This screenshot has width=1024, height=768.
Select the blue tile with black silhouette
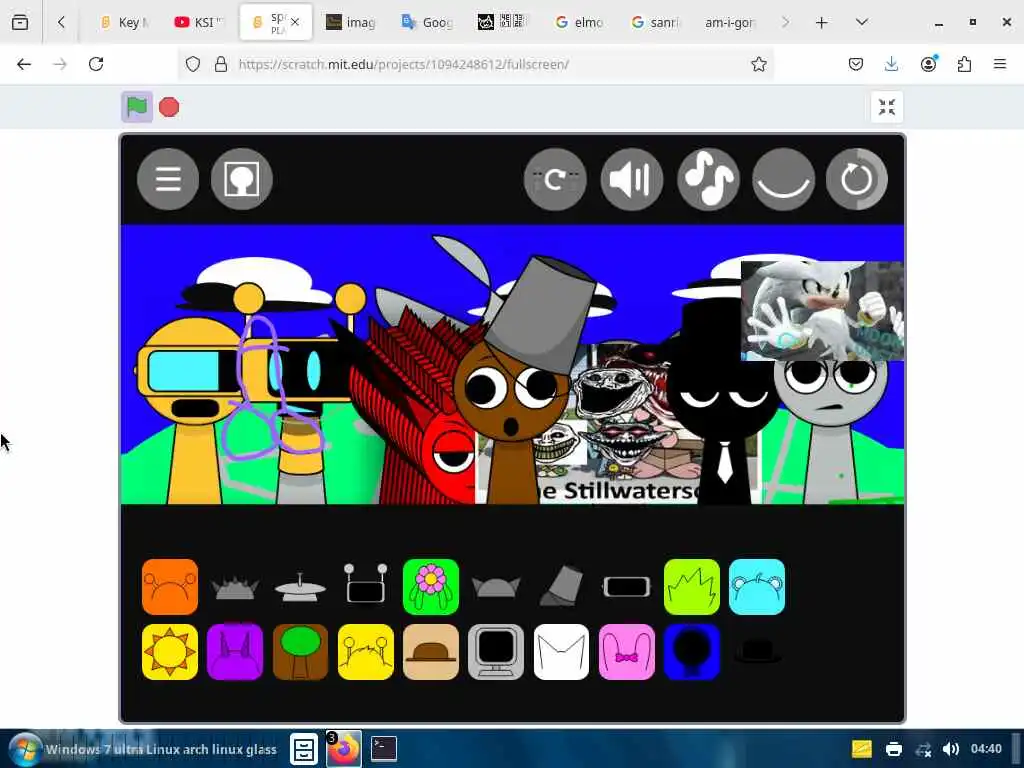(692, 652)
